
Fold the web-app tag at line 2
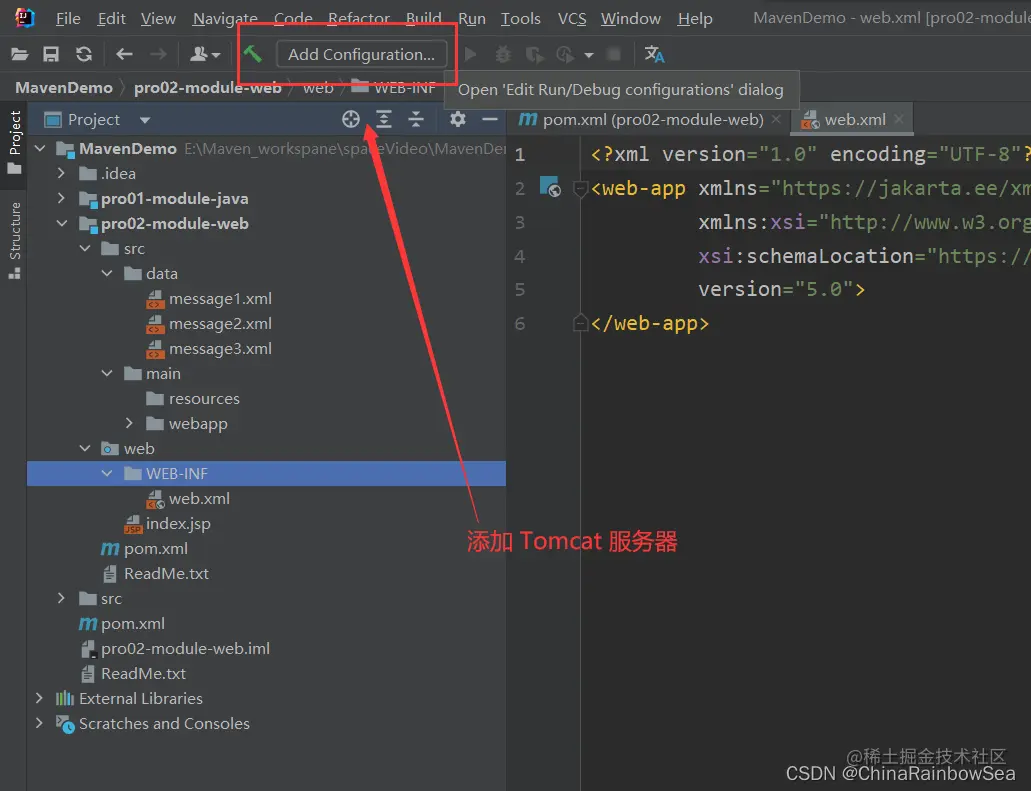580,189
